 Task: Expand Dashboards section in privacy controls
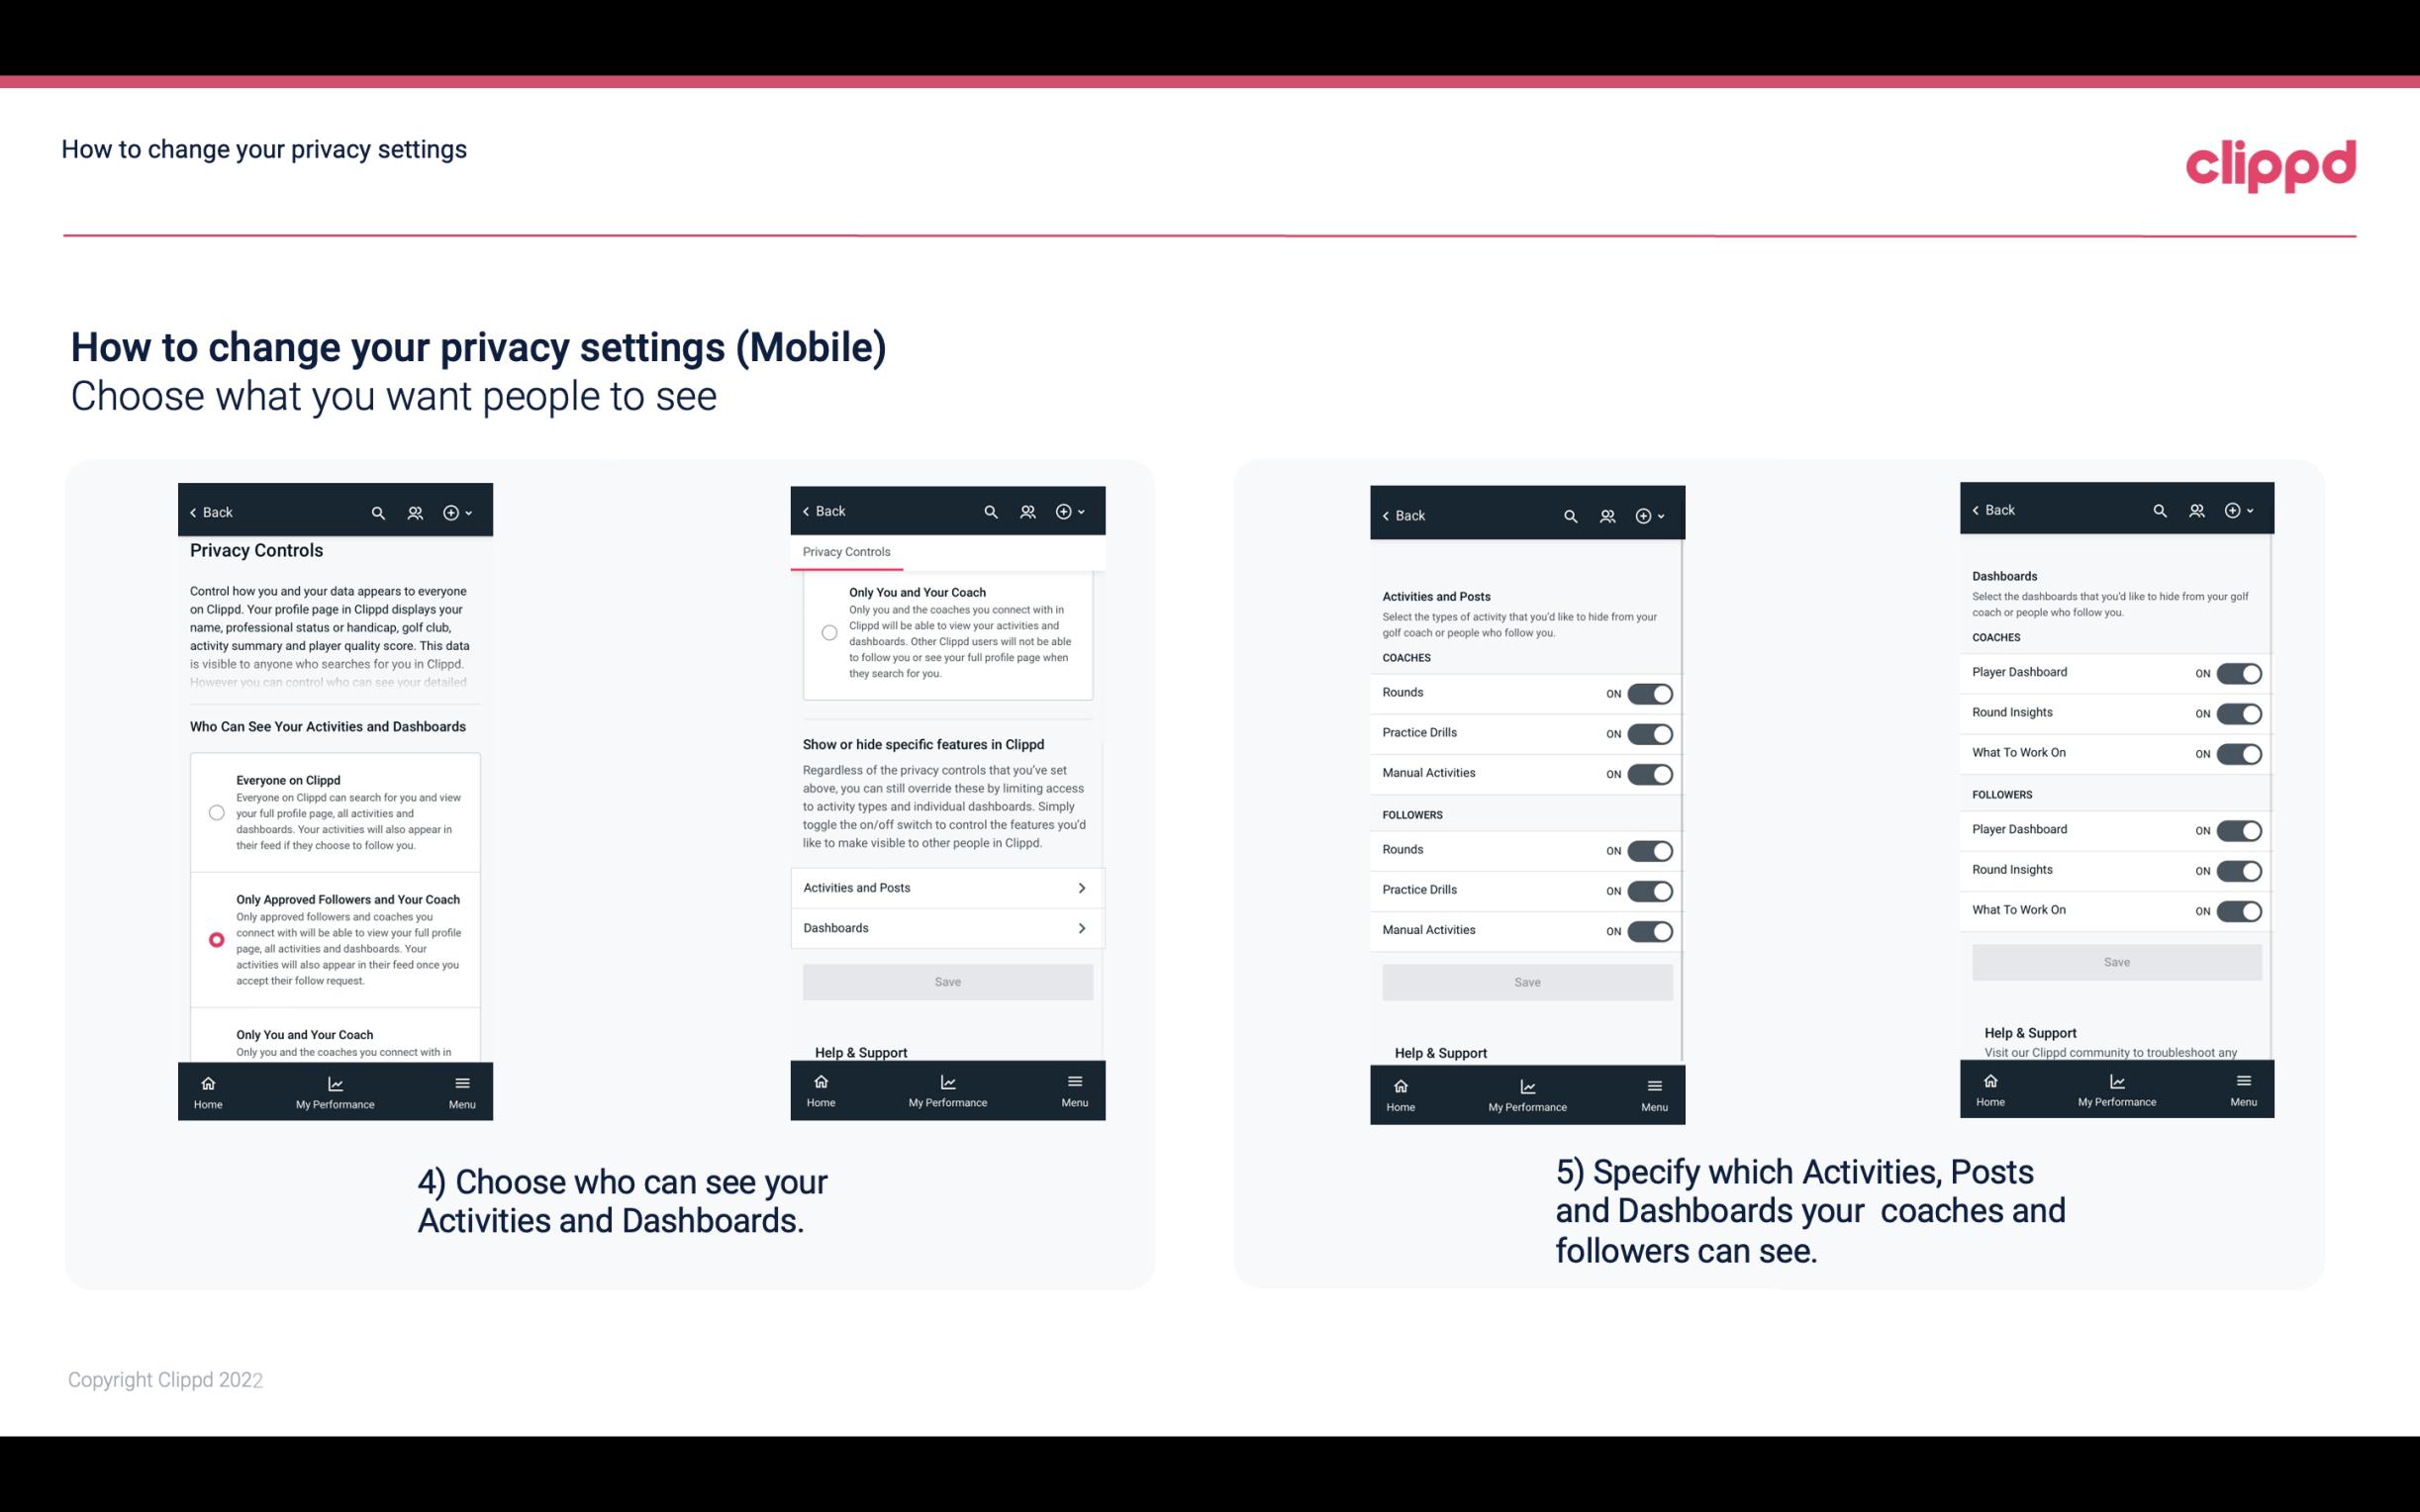[x=946, y=927]
